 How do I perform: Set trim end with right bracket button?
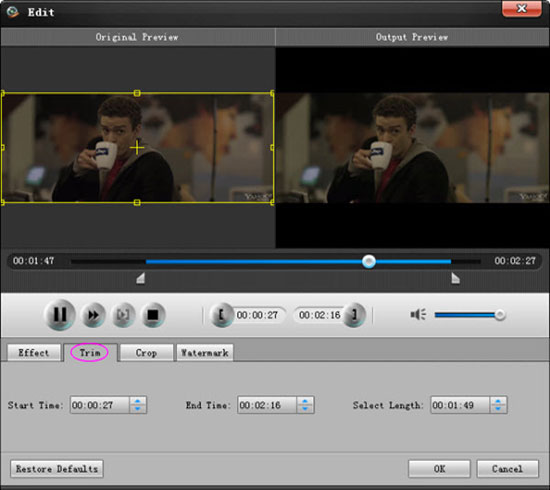[354, 315]
